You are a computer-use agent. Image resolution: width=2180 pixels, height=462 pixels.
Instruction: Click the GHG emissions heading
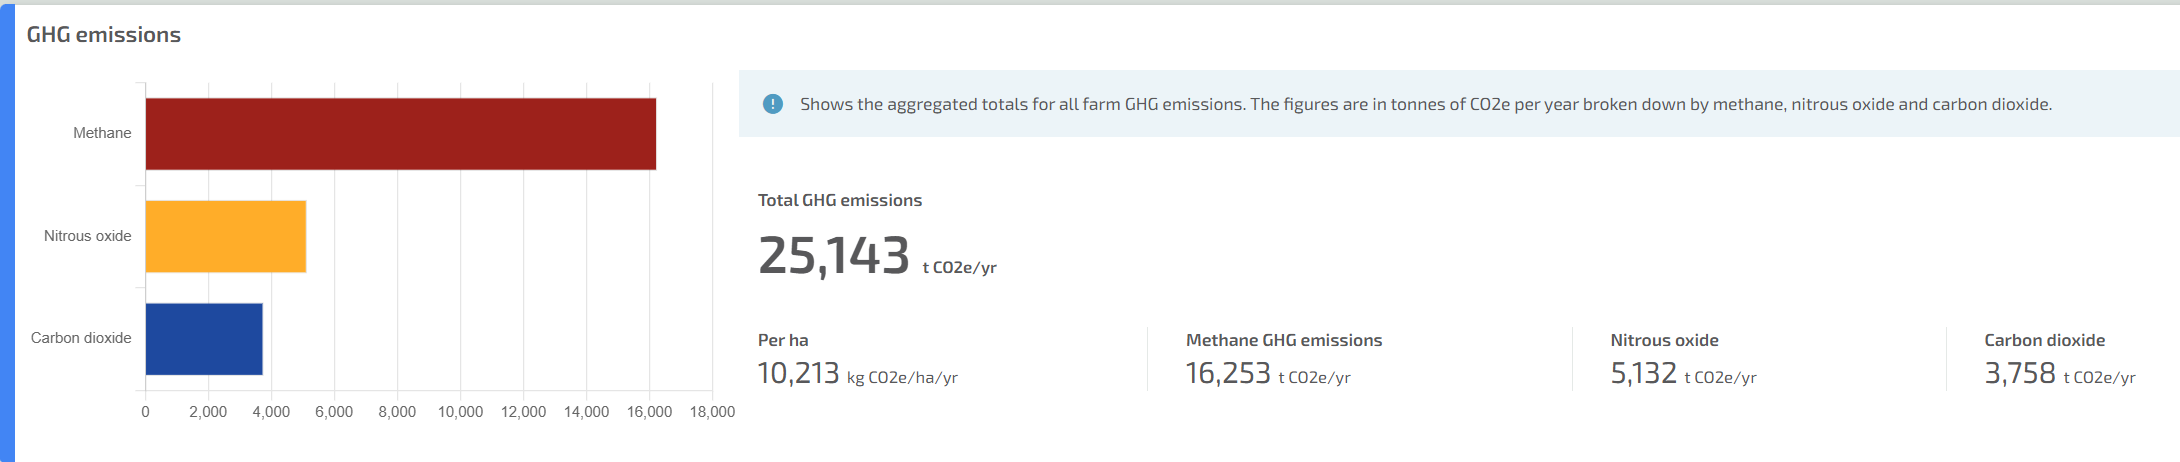pos(104,35)
